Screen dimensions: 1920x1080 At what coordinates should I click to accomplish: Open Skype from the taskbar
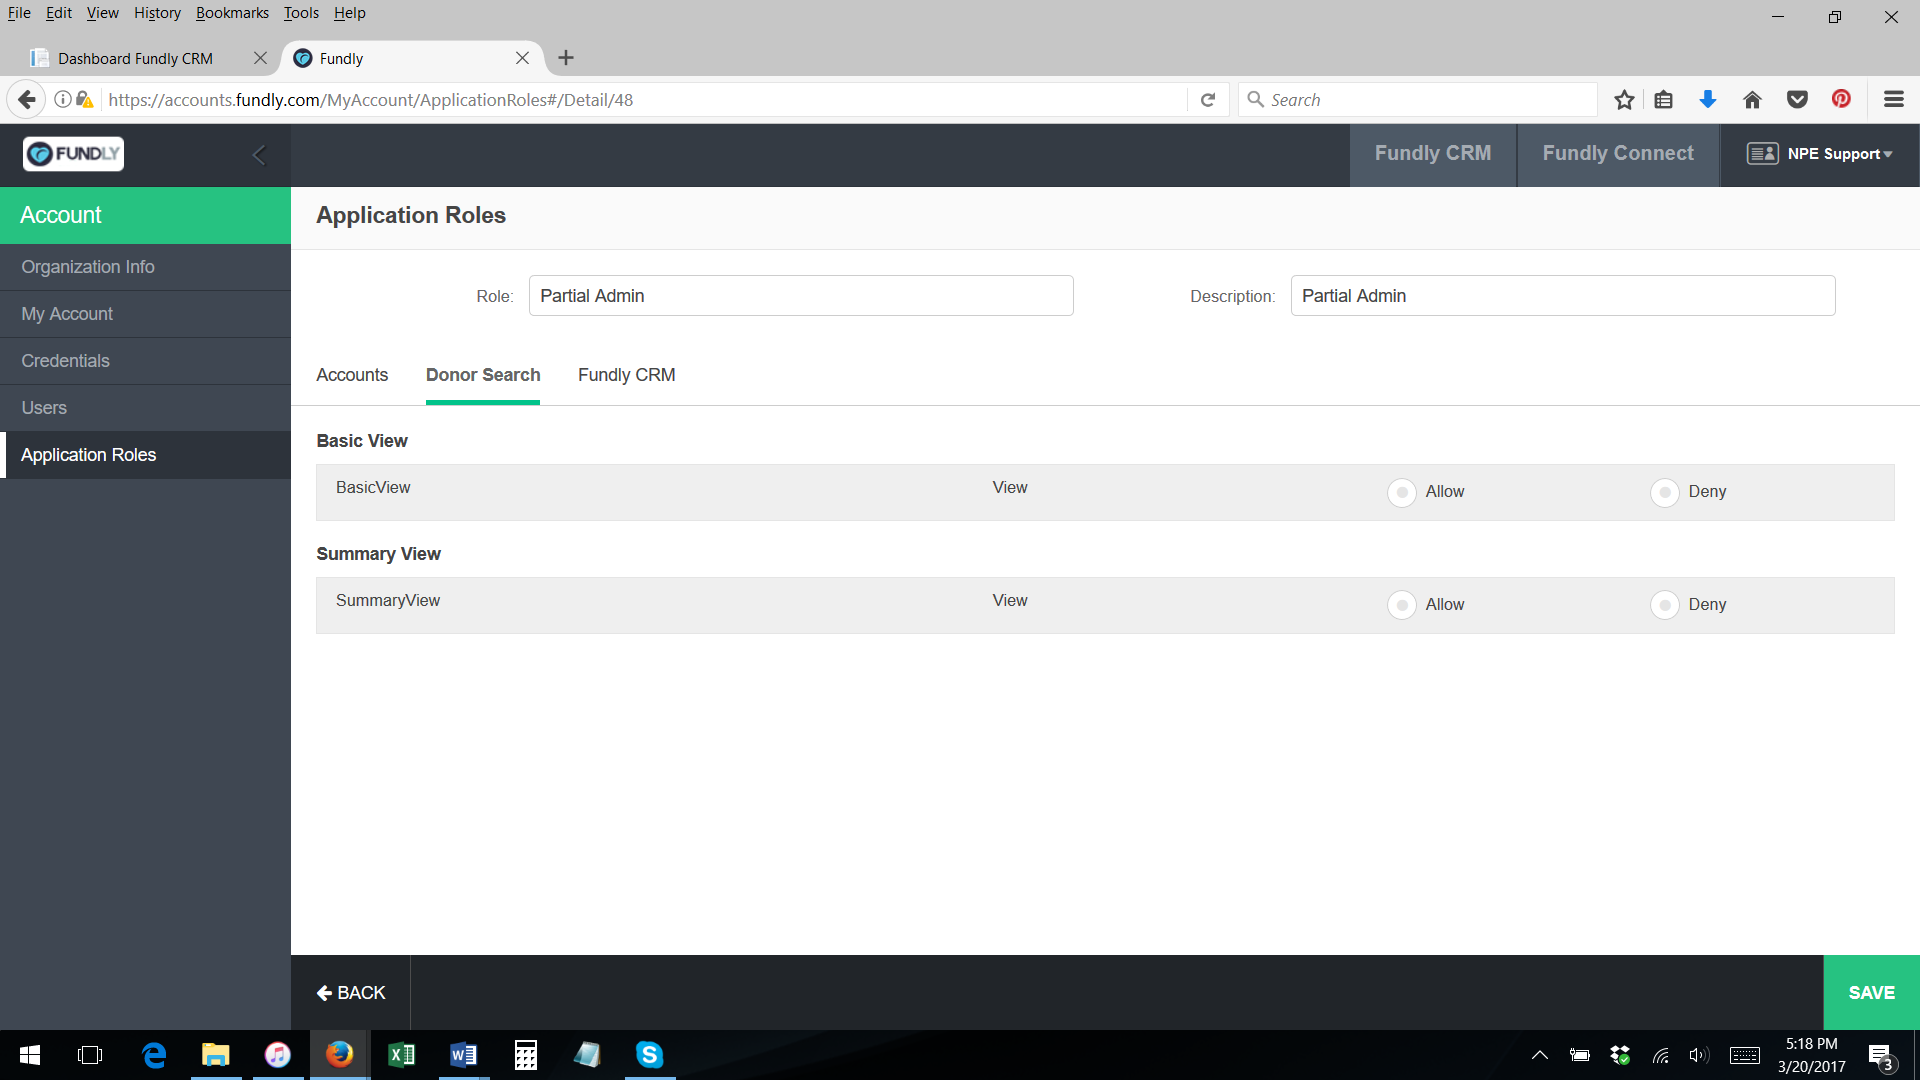point(650,1055)
